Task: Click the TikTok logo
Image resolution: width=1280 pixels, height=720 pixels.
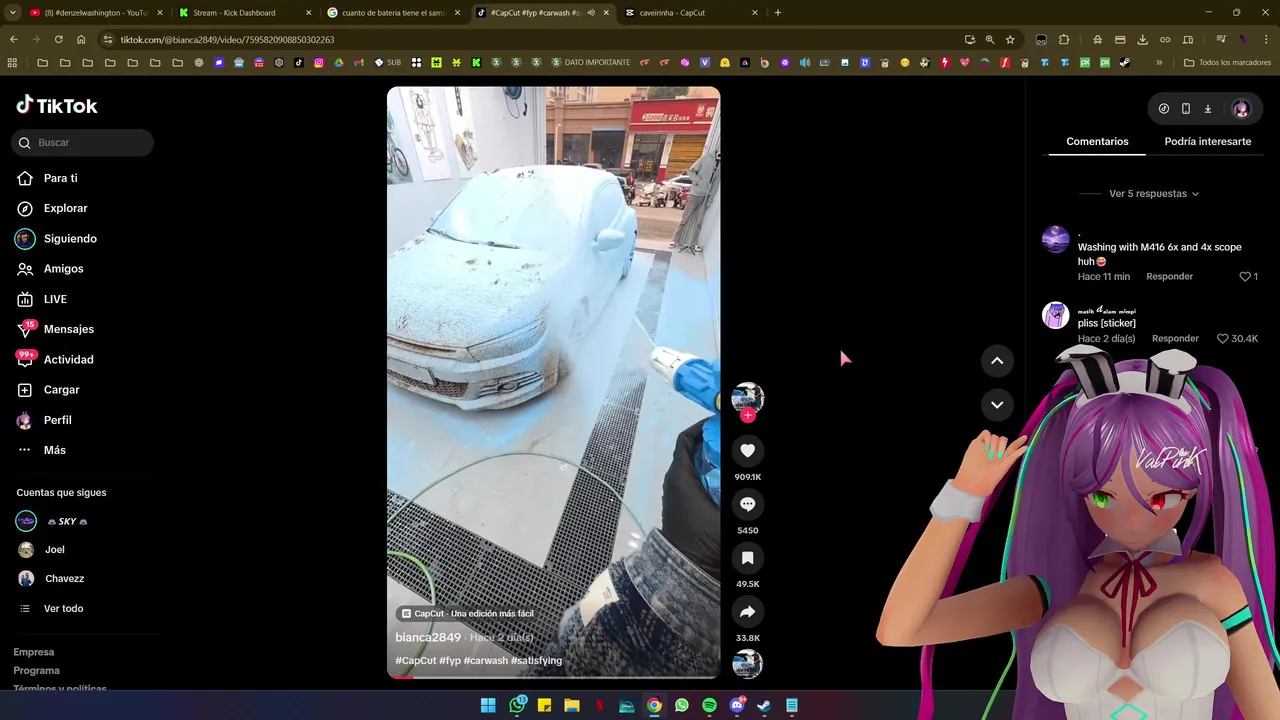Action: click(x=57, y=105)
